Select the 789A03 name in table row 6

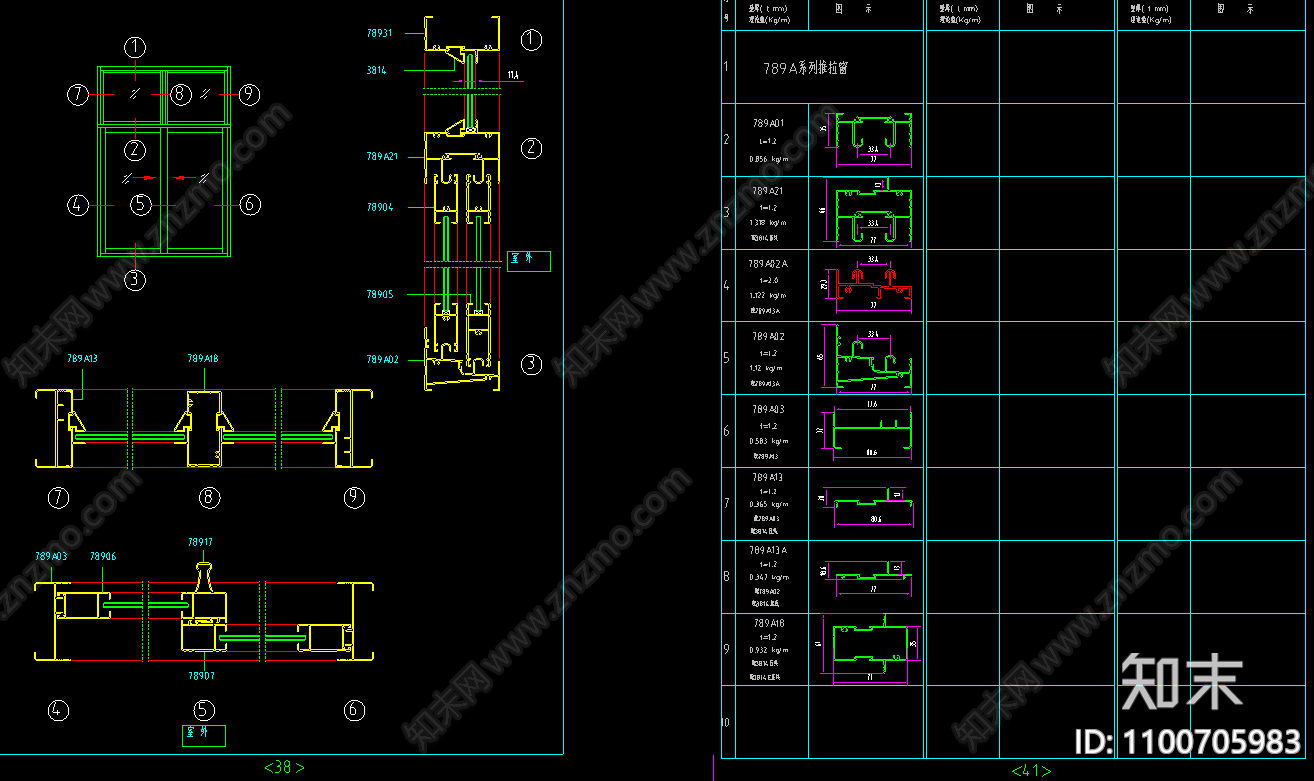pyautogui.click(x=768, y=409)
